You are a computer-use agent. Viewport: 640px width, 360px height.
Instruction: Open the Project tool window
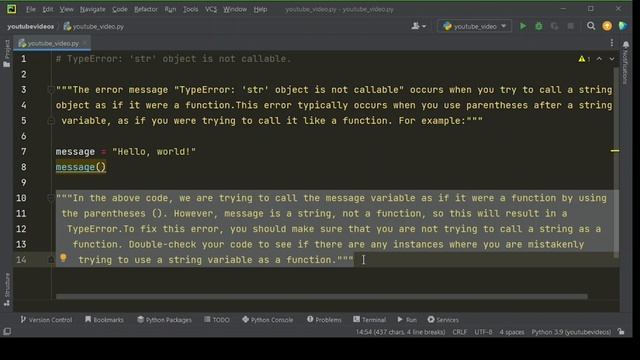click(7, 53)
